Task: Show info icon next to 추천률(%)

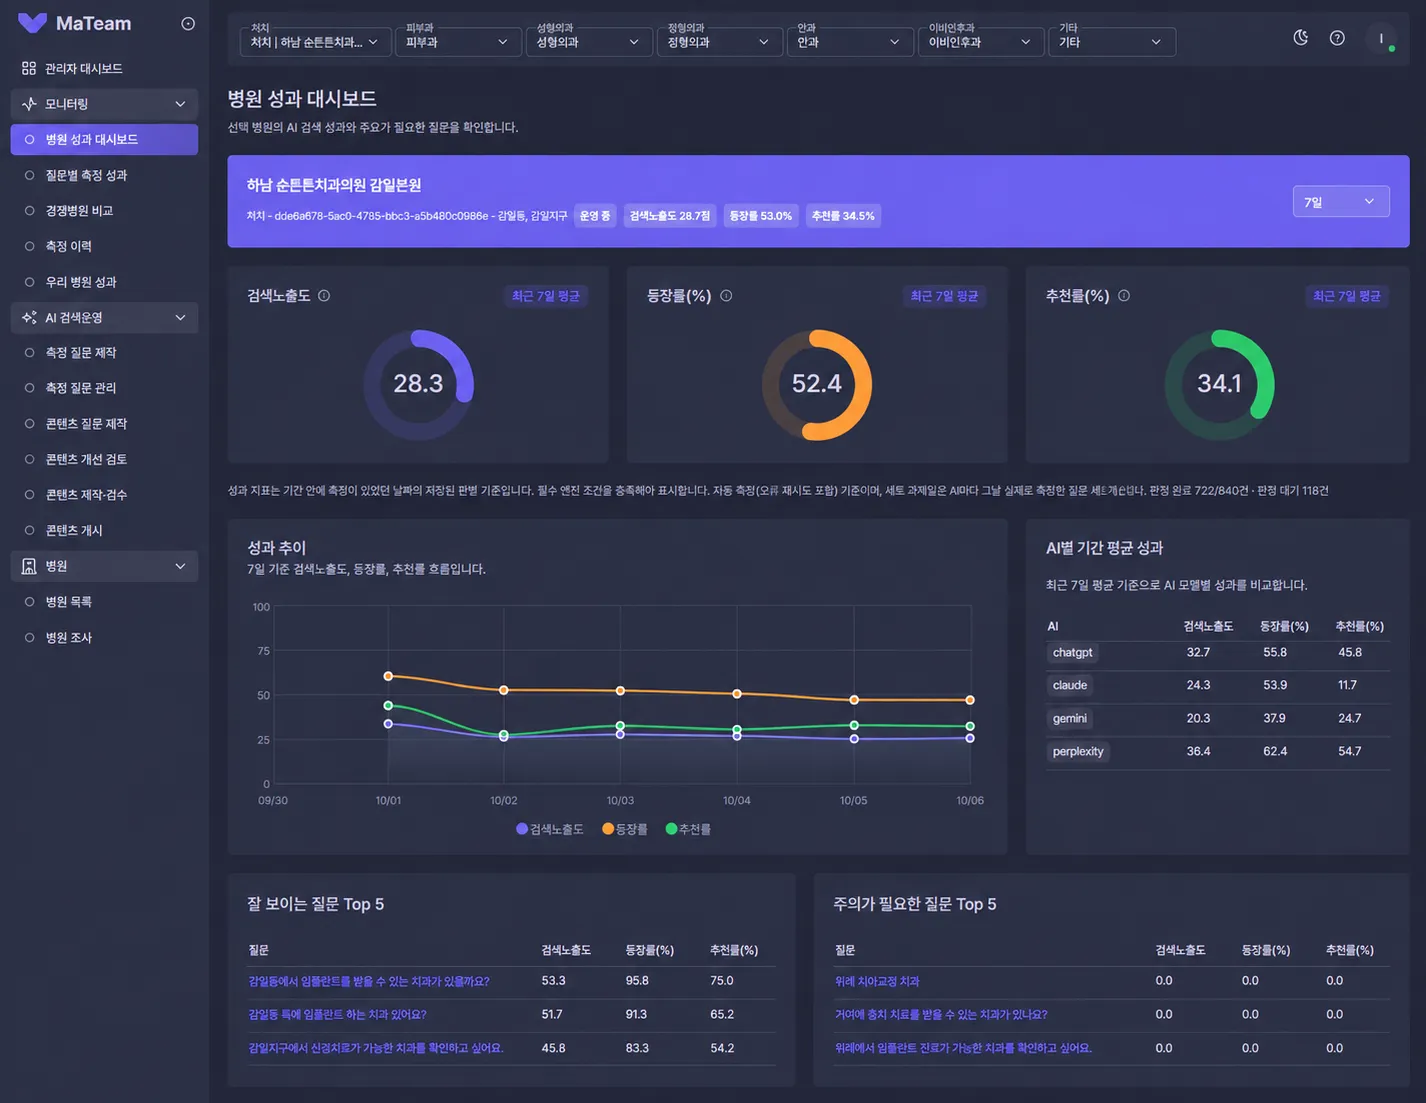Action: click(1124, 296)
